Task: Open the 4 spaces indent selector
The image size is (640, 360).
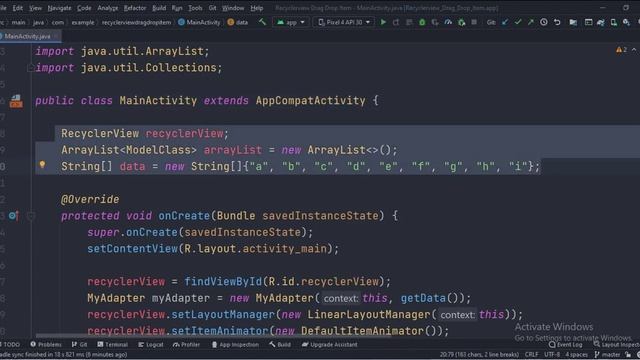Action: click(576, 355)
